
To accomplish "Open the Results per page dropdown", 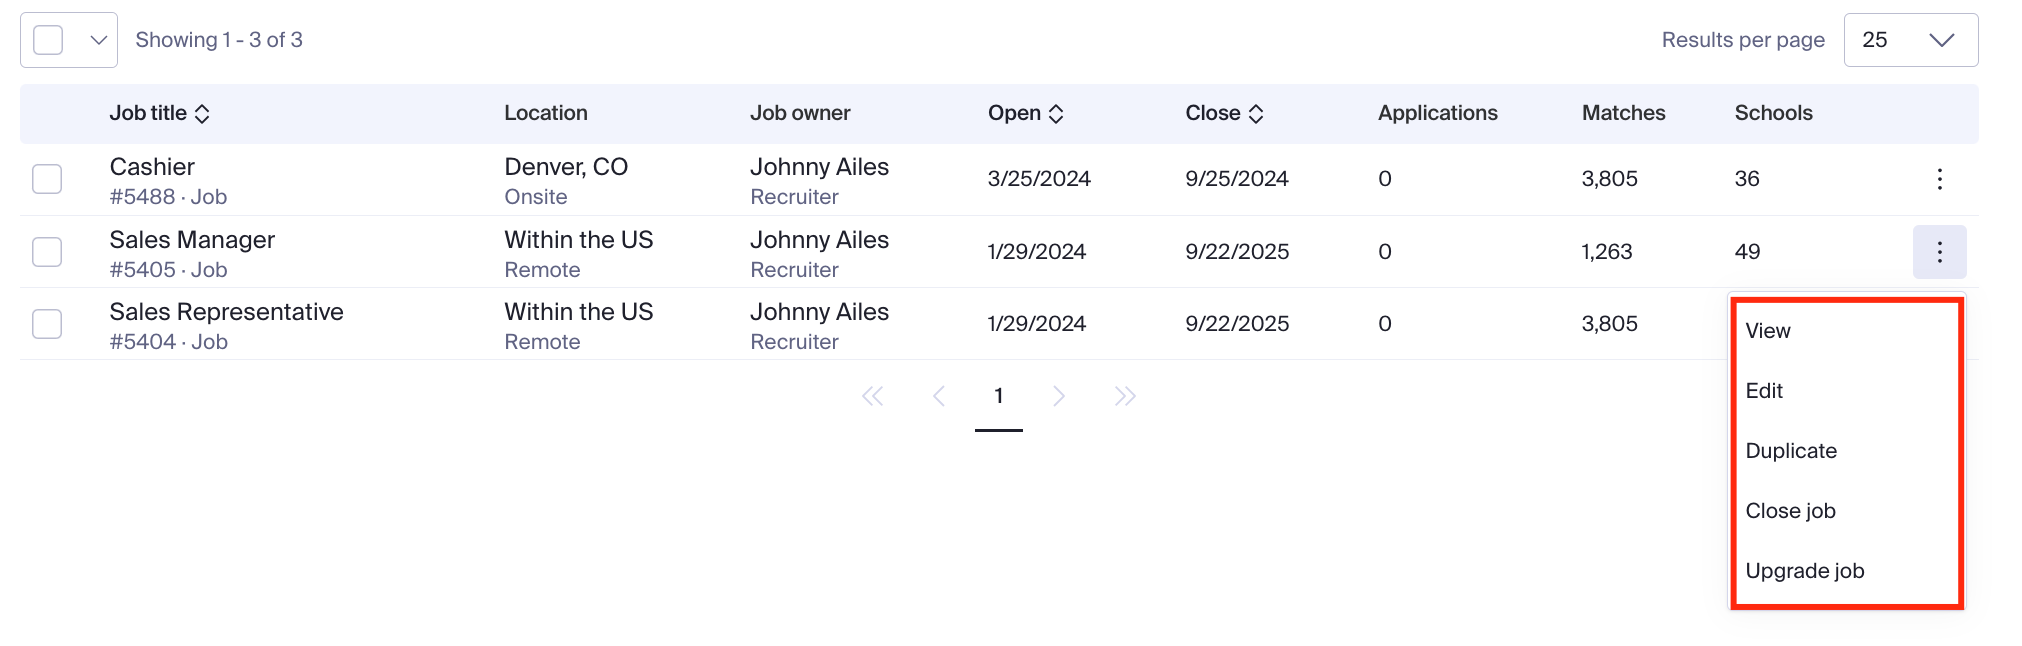I will click(1910, 40).
